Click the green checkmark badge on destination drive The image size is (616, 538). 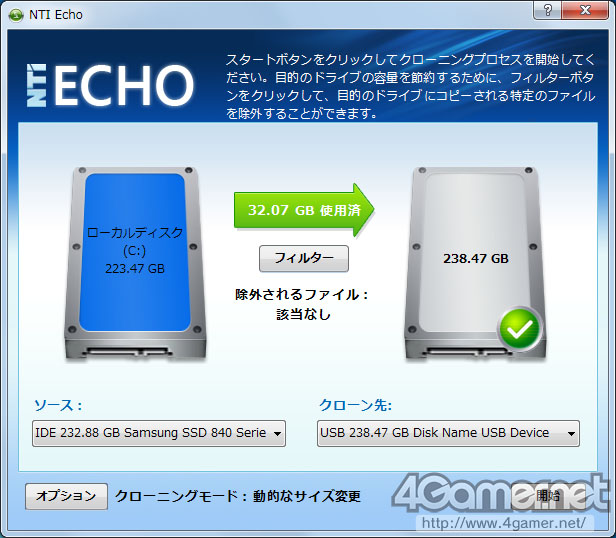520,329
